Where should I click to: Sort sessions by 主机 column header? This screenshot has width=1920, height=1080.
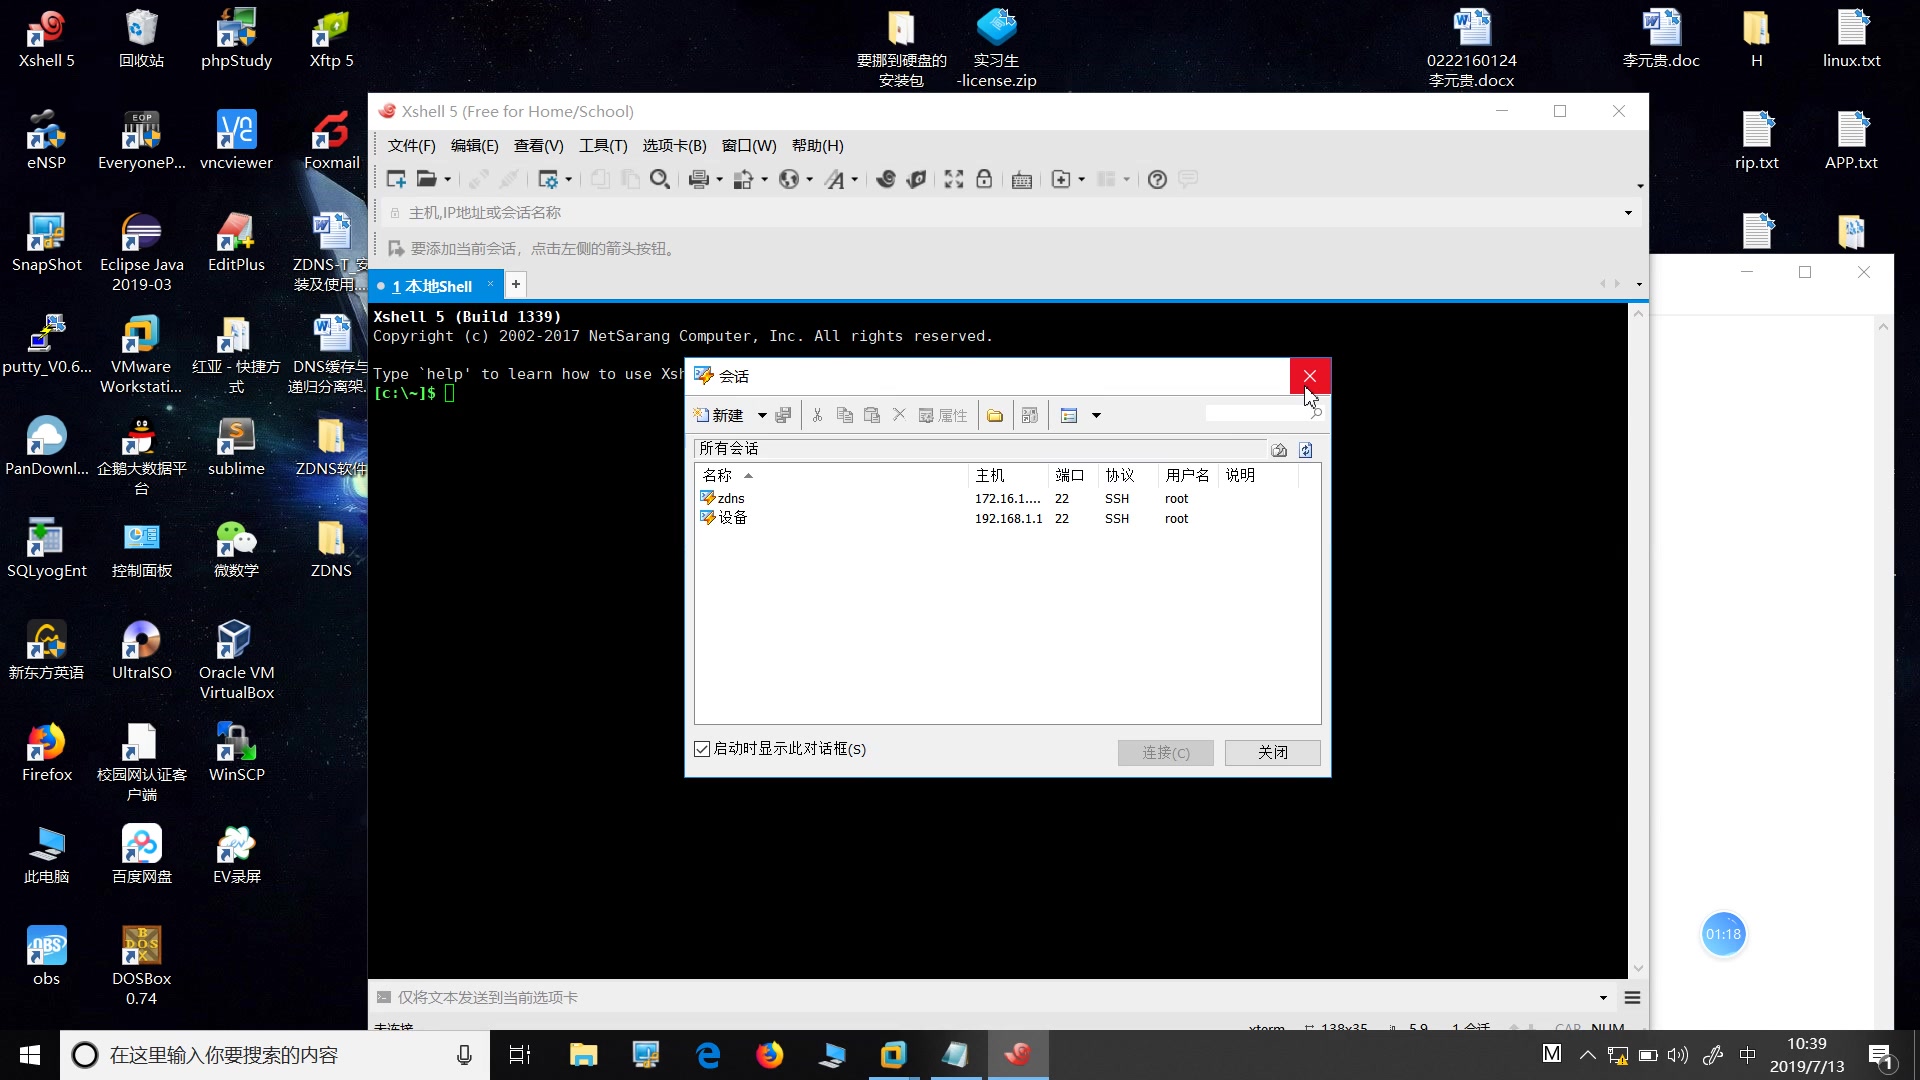point(990,475)
